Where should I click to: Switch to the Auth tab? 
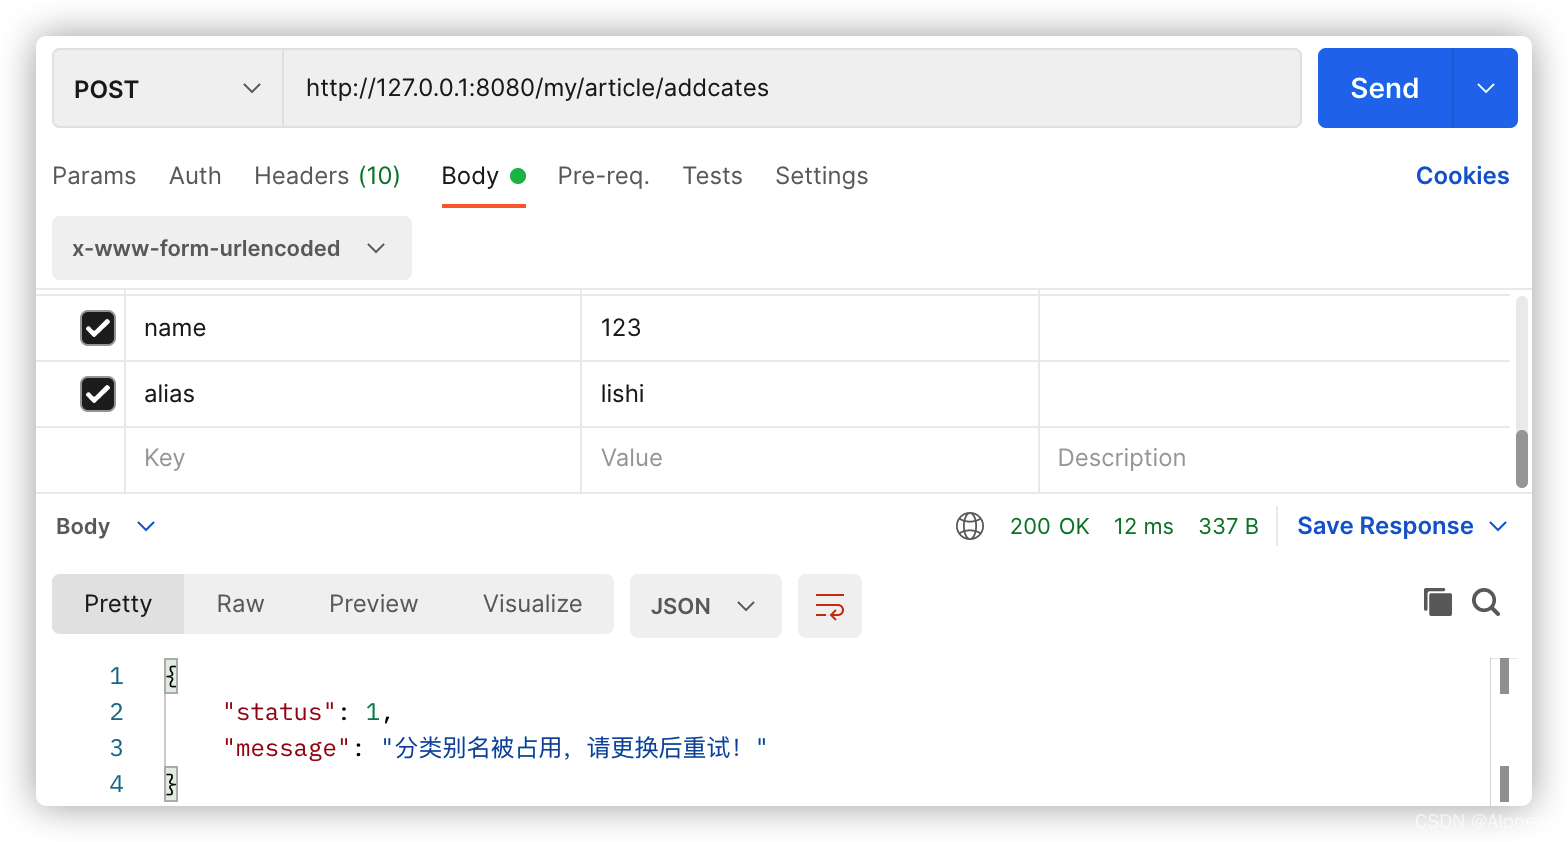[x=195, y=176]
